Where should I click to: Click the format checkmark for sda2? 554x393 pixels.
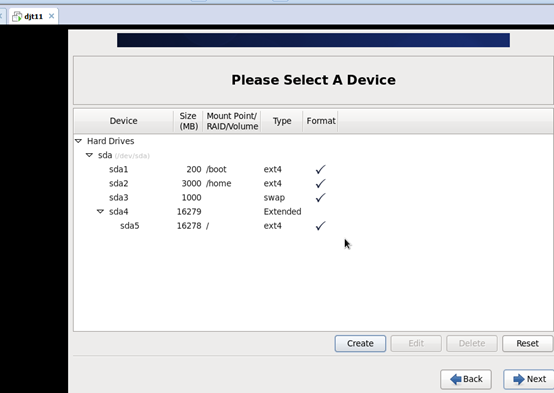pyautogui.click(x=320, y=183)
